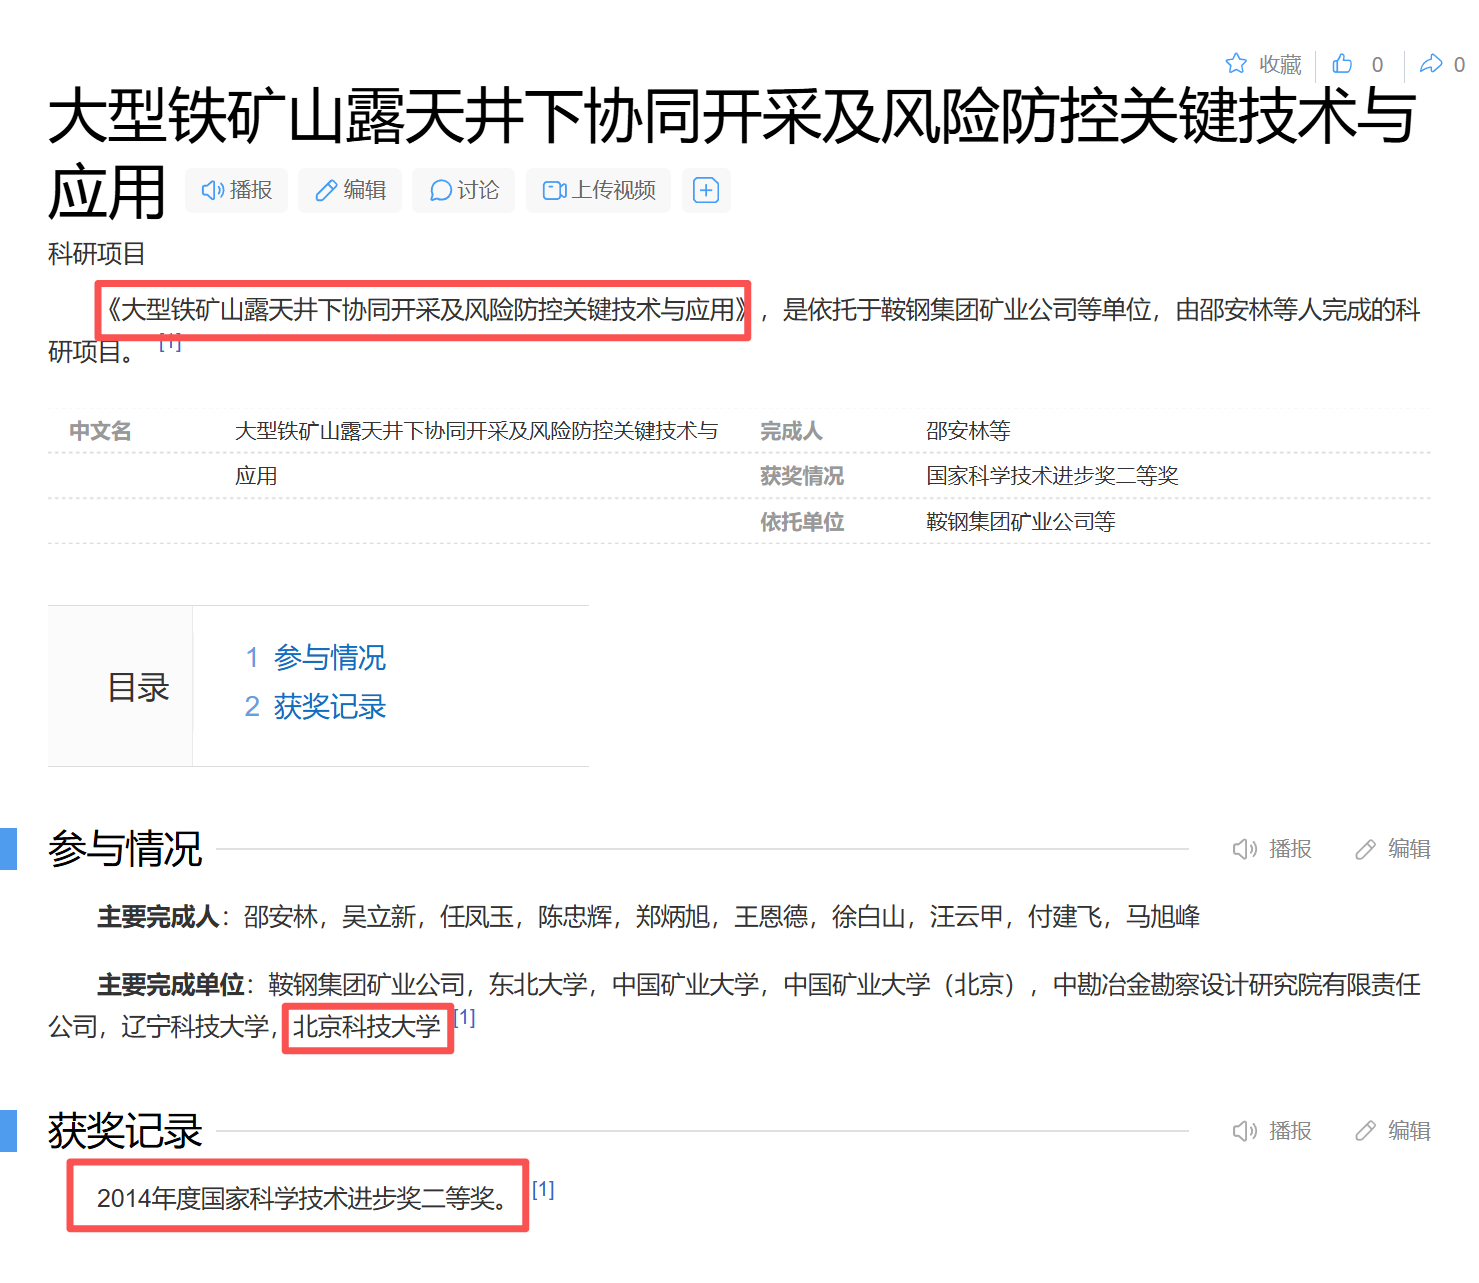This screenshot has height=1283, width=1479.
Task: Open reference [1] after the intro paragraph
Action: pos(170,342)
